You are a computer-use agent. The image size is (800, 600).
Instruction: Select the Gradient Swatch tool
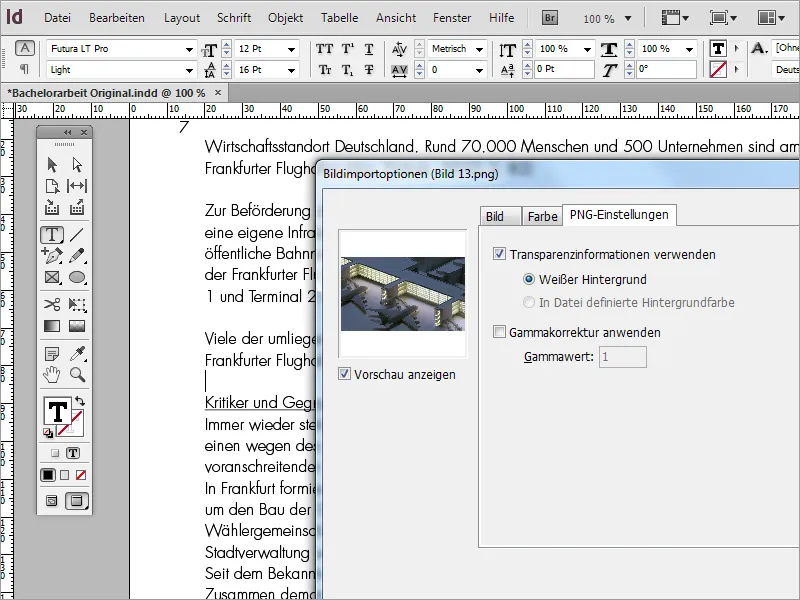tap(52, 326)
